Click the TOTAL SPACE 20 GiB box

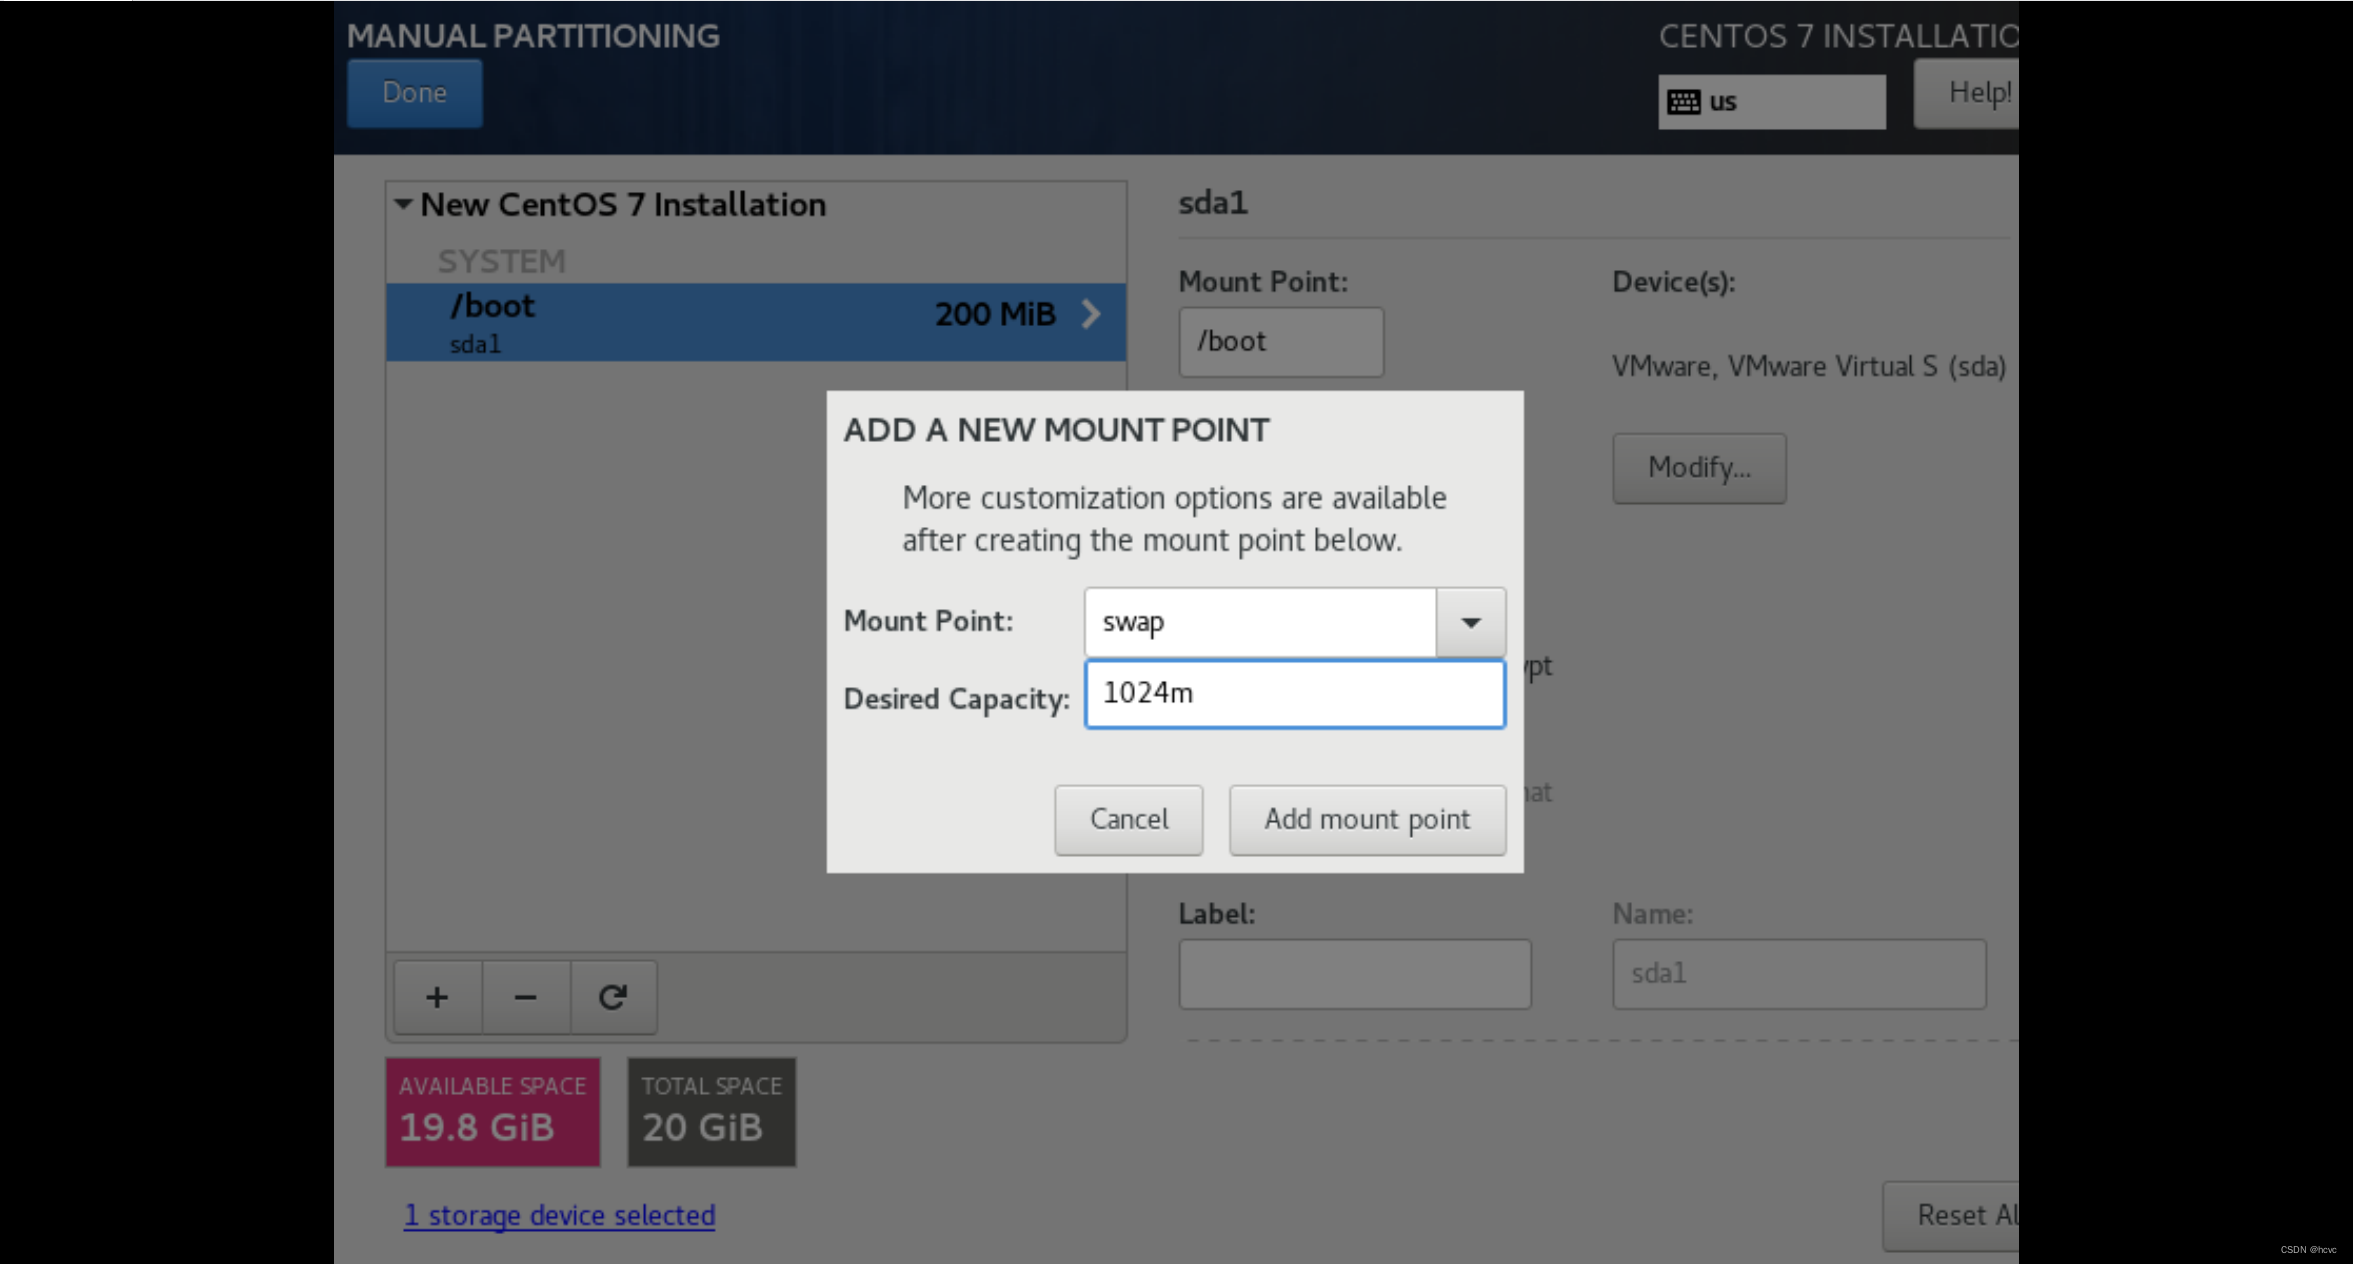pos(712,1112)
